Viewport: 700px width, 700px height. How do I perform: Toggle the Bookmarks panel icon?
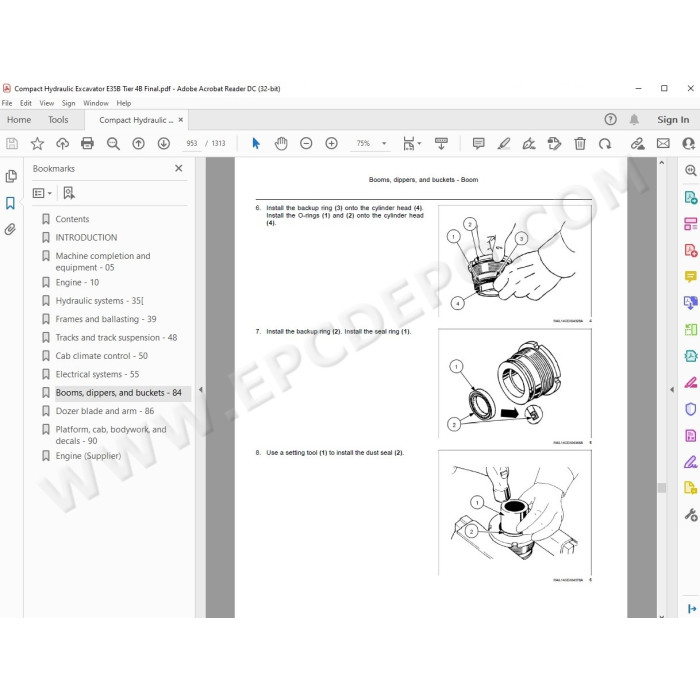click(x=10, y=203)
